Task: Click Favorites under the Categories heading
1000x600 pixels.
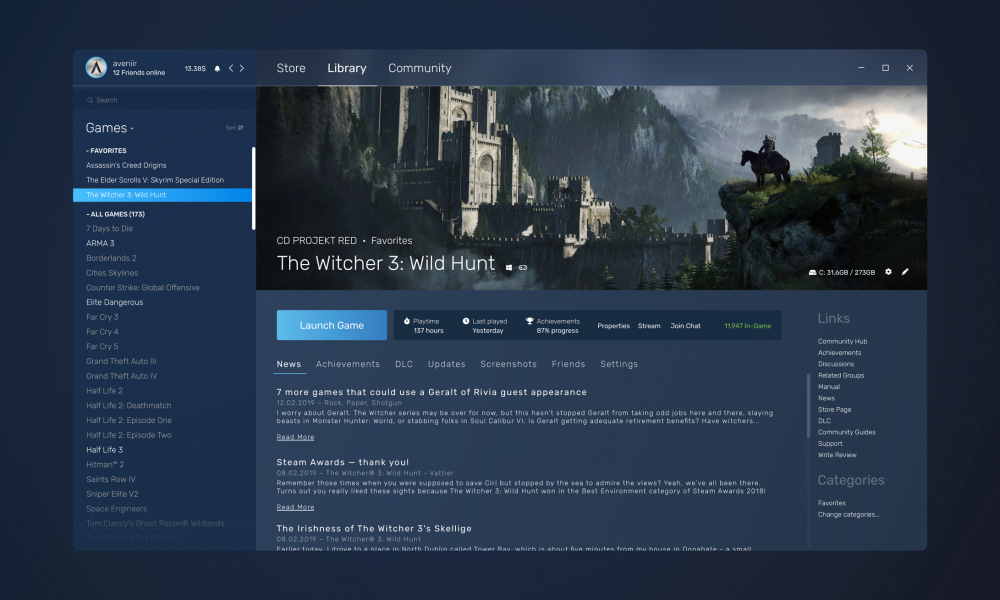Action: tap(832, 503)
